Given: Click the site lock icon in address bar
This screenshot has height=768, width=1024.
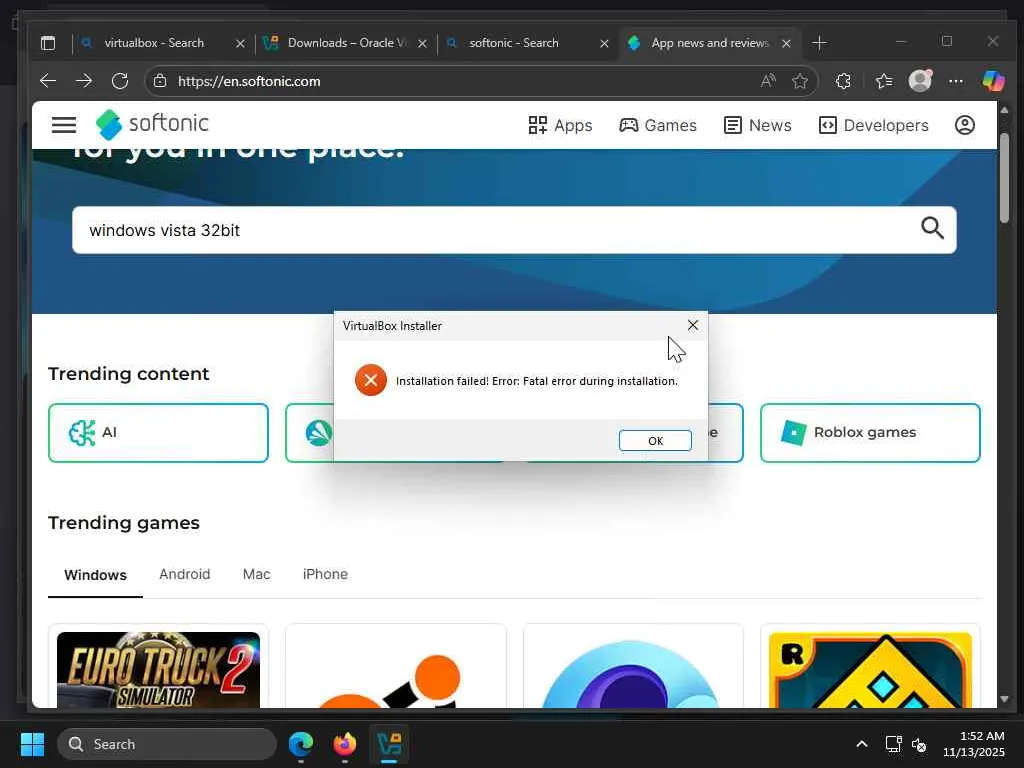Looking at the screenshot, I should click(x=160, y=81).
